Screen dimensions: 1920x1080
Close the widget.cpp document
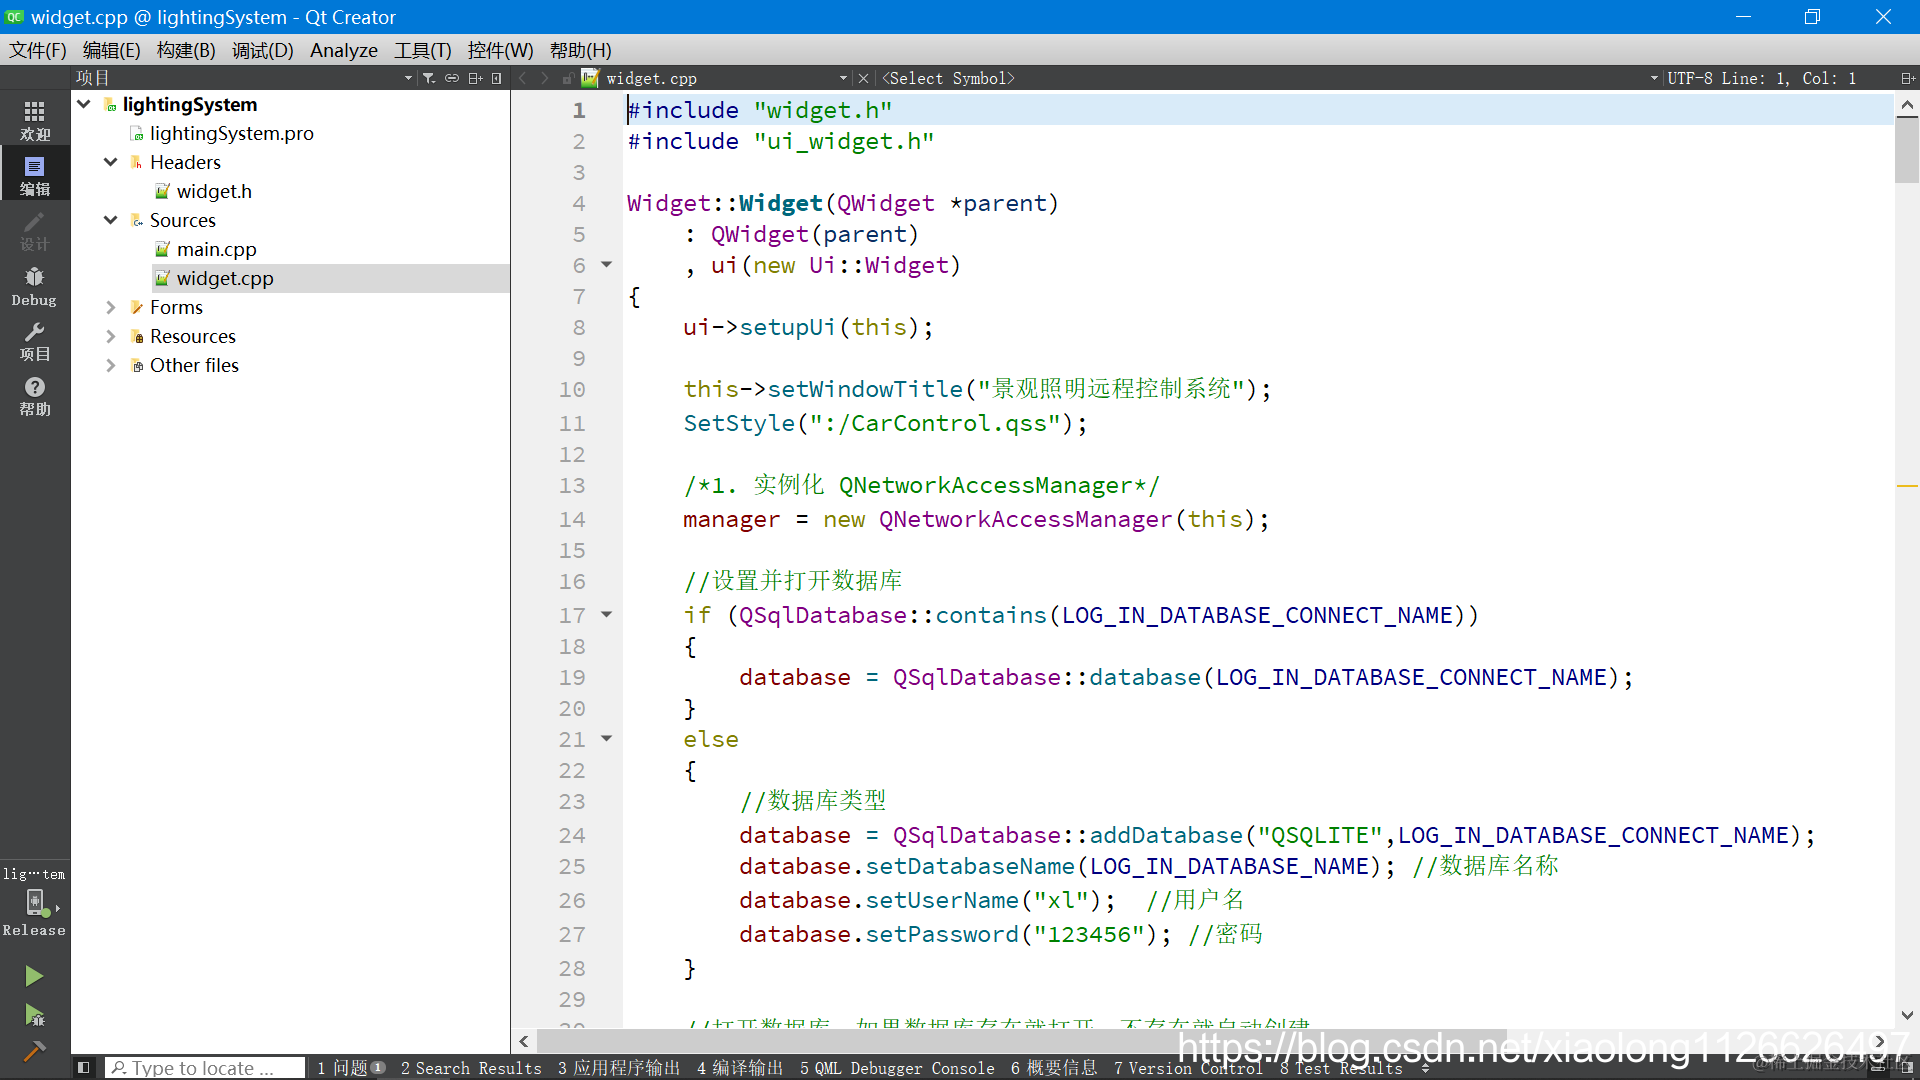pyautogui.click(x=863, y=78)
